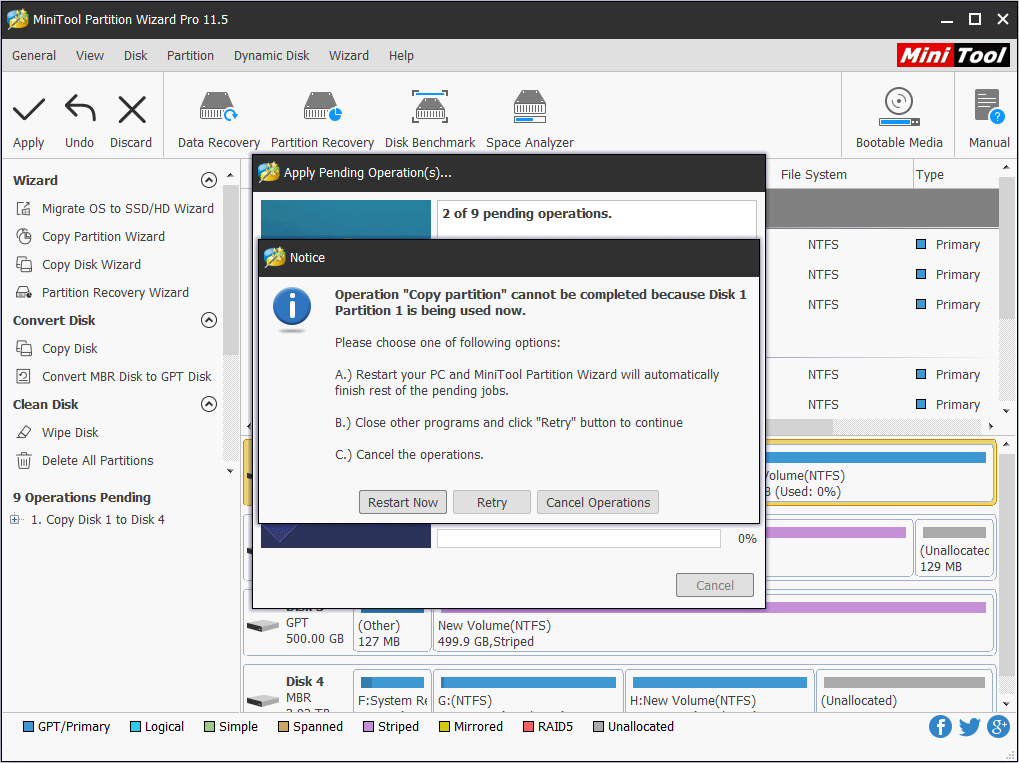This screenshot has height=763, width=1019.
Task: Click the Partition Recovery Wizard icon
Action: coord(23,292)
